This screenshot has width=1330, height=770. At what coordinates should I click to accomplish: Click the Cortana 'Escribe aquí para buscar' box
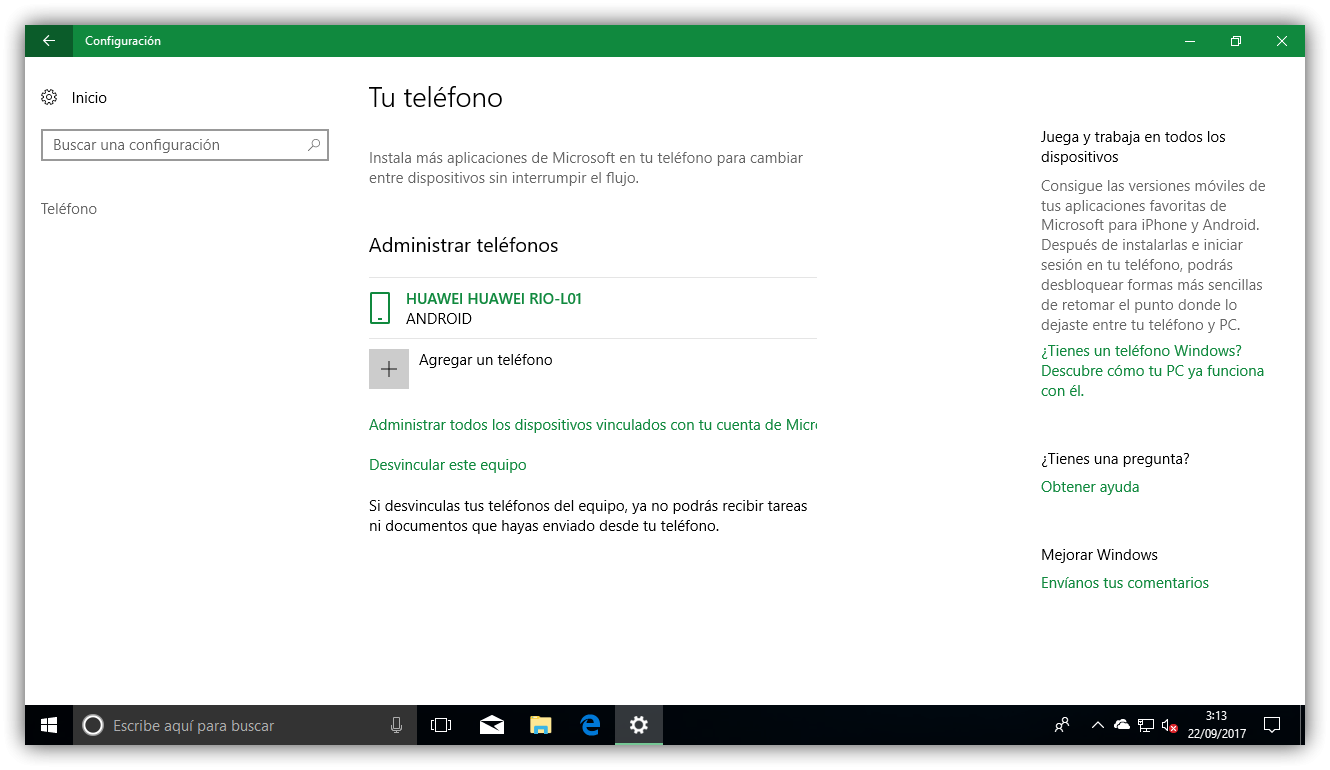pyautogui.click(x=245, y=725)
